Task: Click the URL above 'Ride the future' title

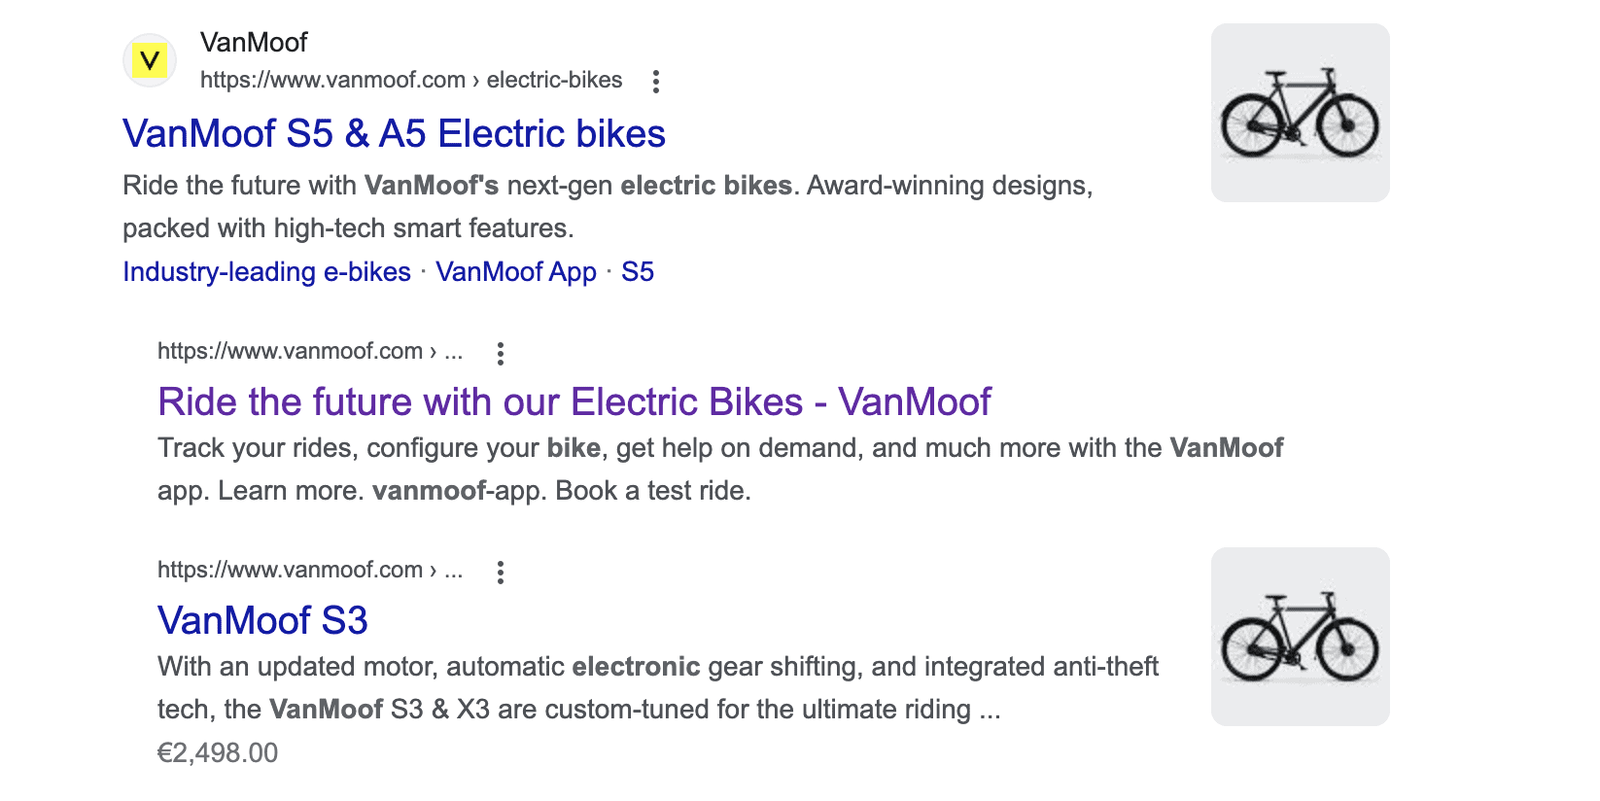Action: (310, 352)
